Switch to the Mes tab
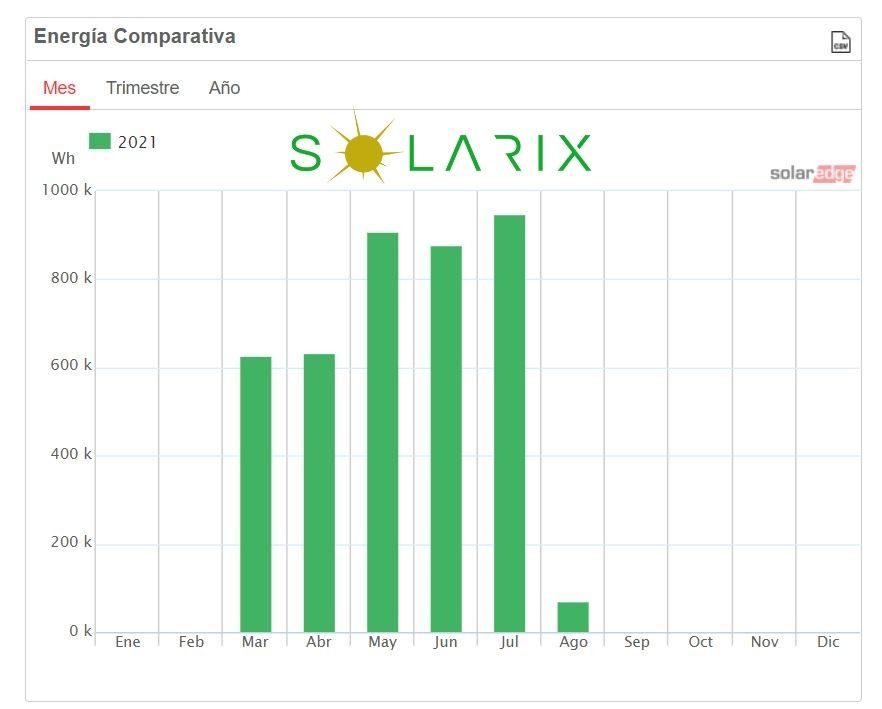The width and height of the screenshot is (882, 709). (60, 88)
